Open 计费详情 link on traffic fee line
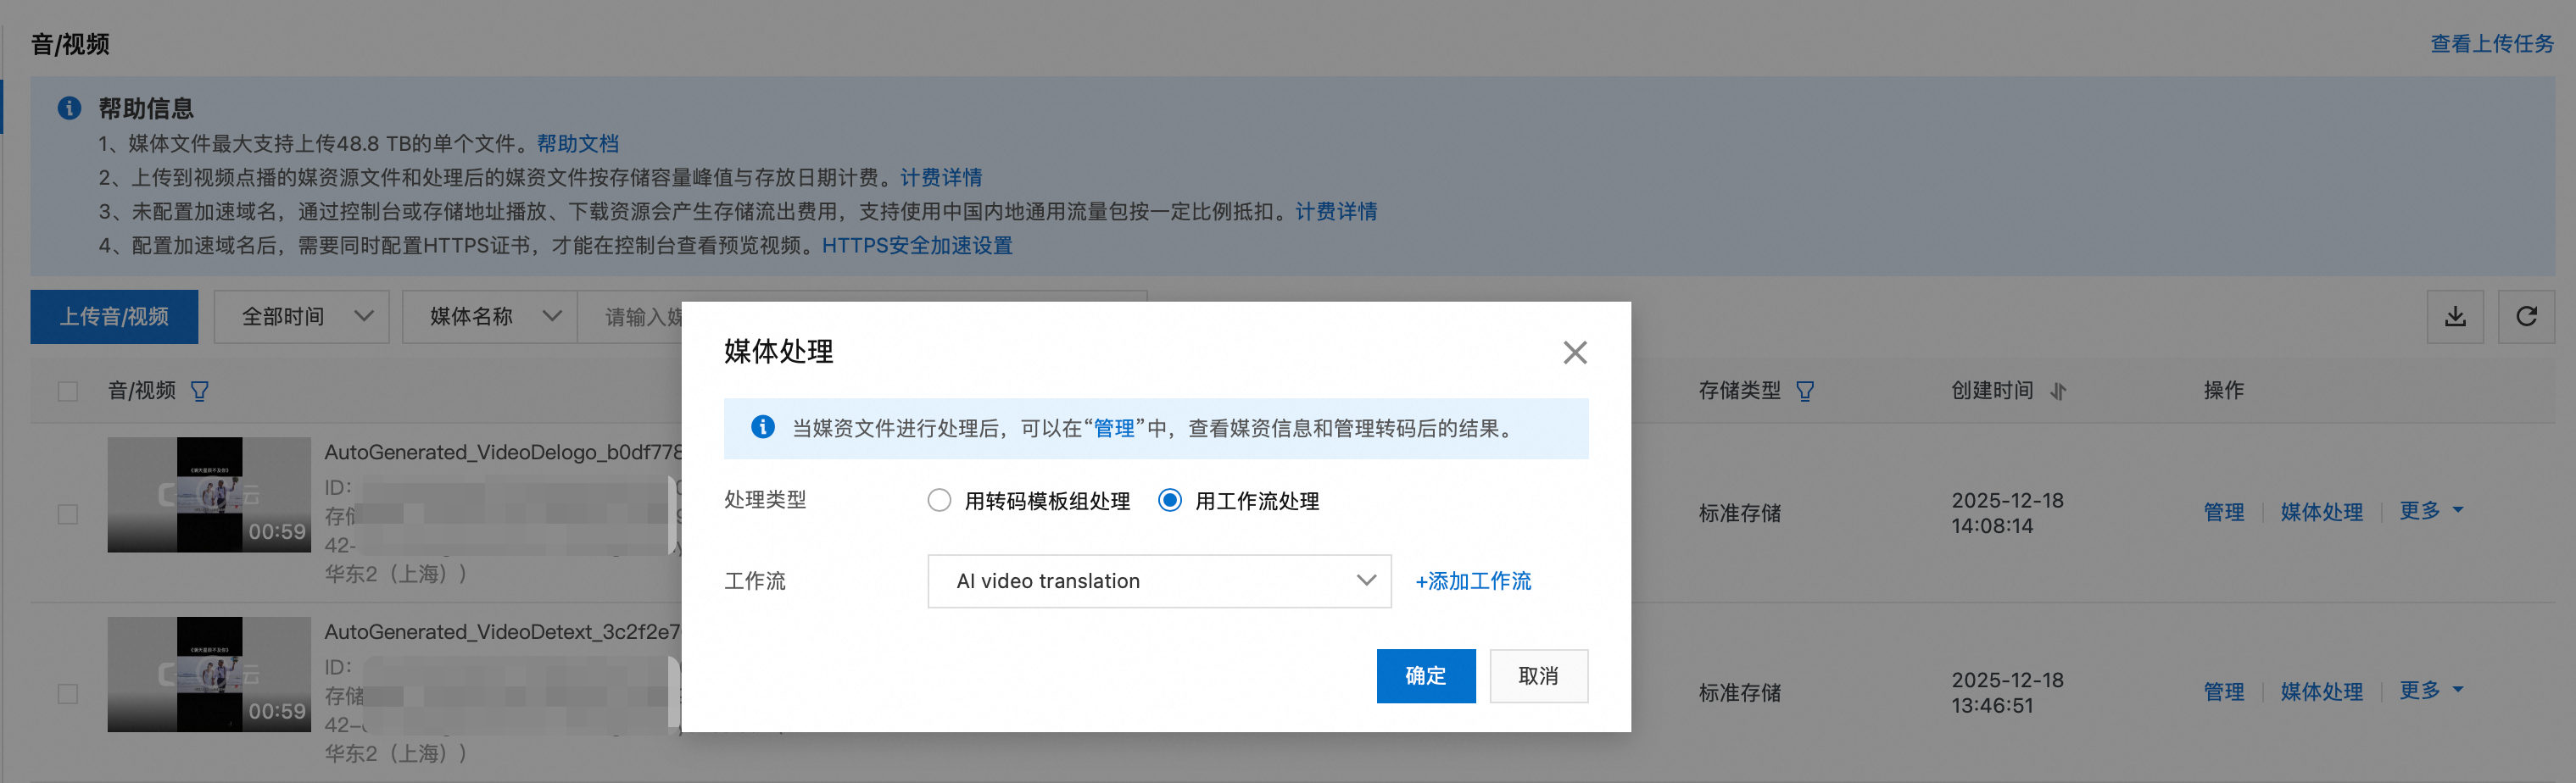This screenshot has width=2576, height=783. pyautogui.click(x=1336, y=212)
